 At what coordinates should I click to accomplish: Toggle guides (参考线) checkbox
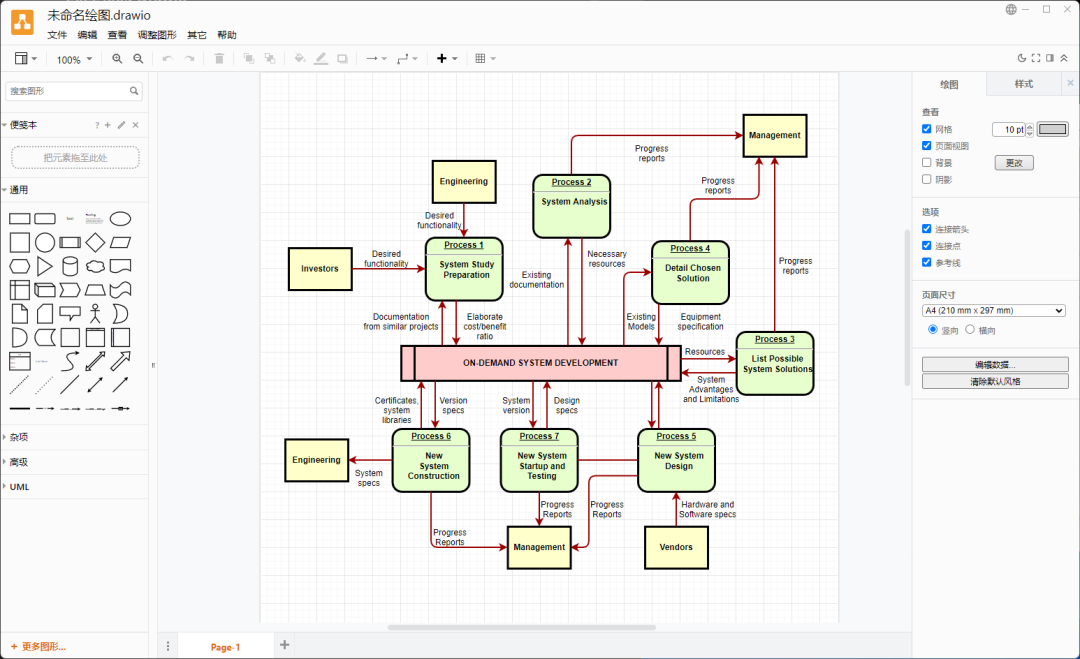926,262
